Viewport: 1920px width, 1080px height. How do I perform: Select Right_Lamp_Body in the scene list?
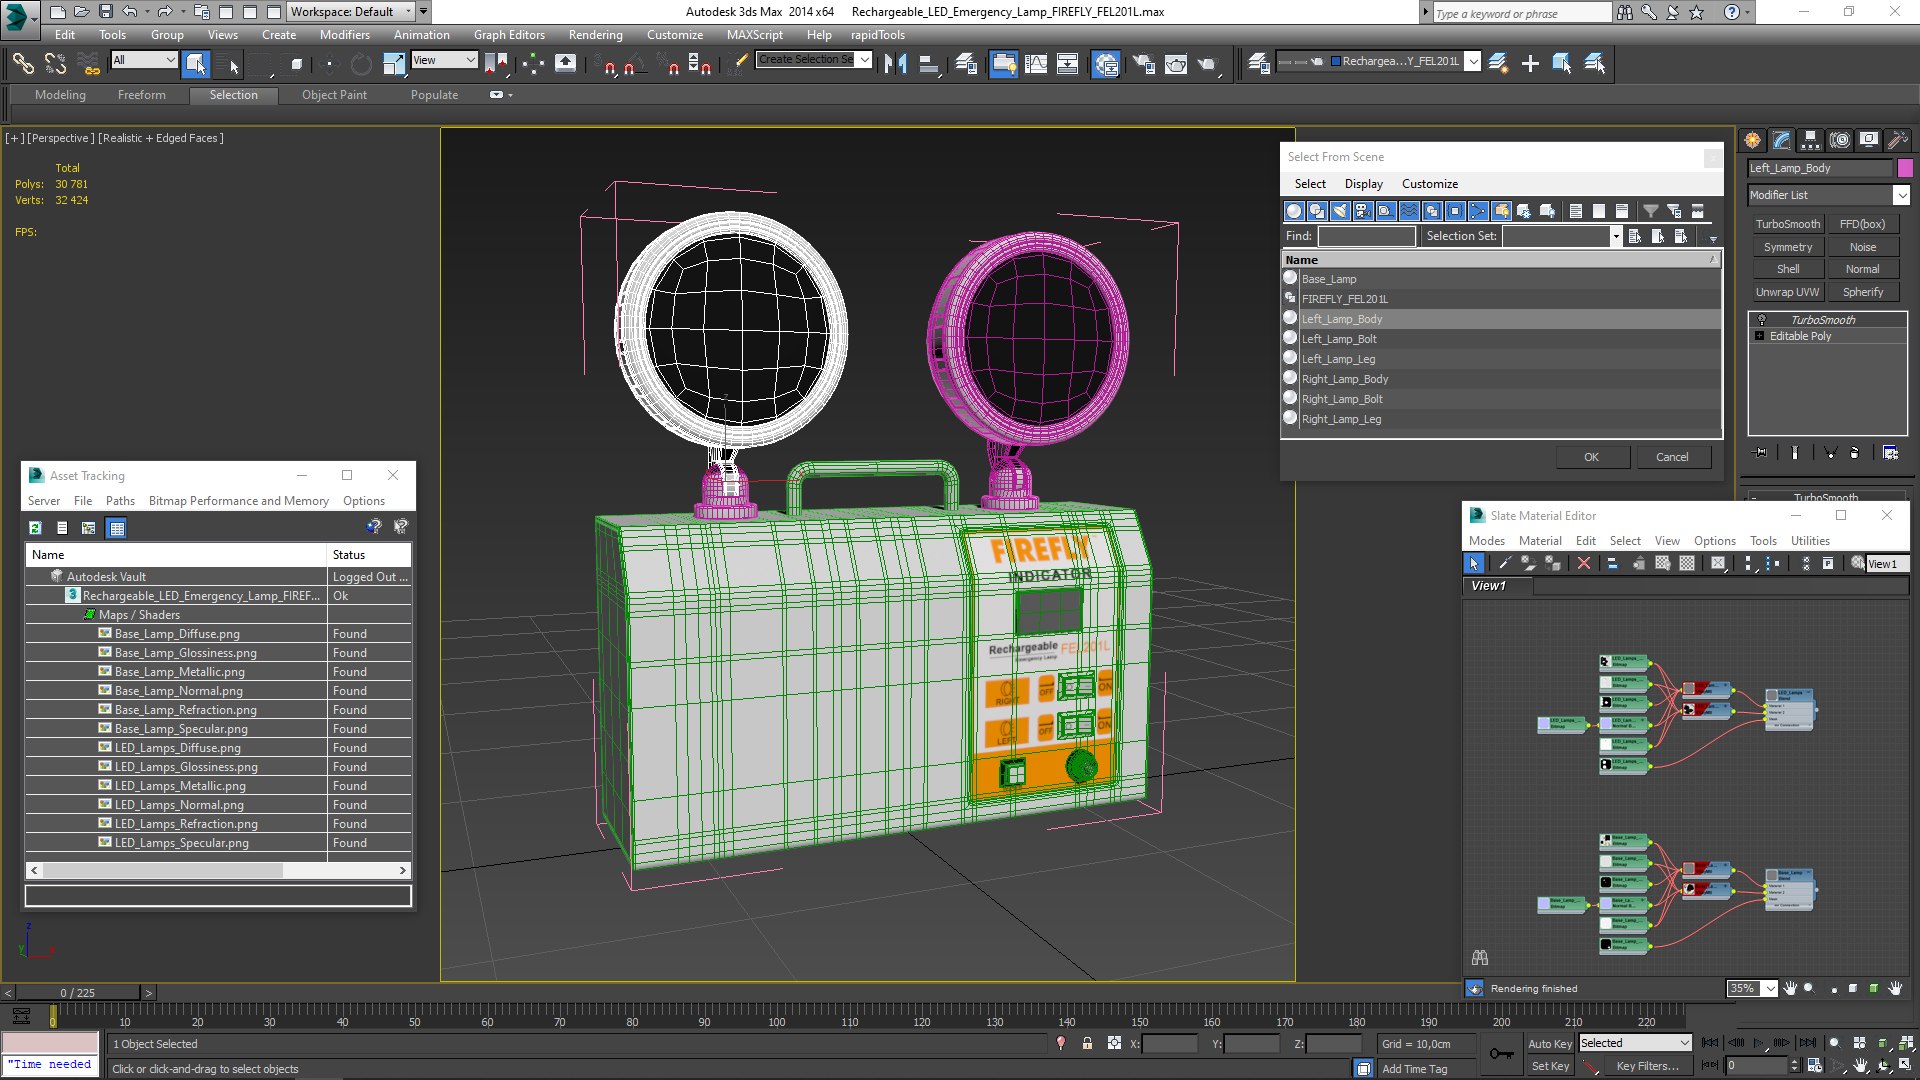(1344, 379)
